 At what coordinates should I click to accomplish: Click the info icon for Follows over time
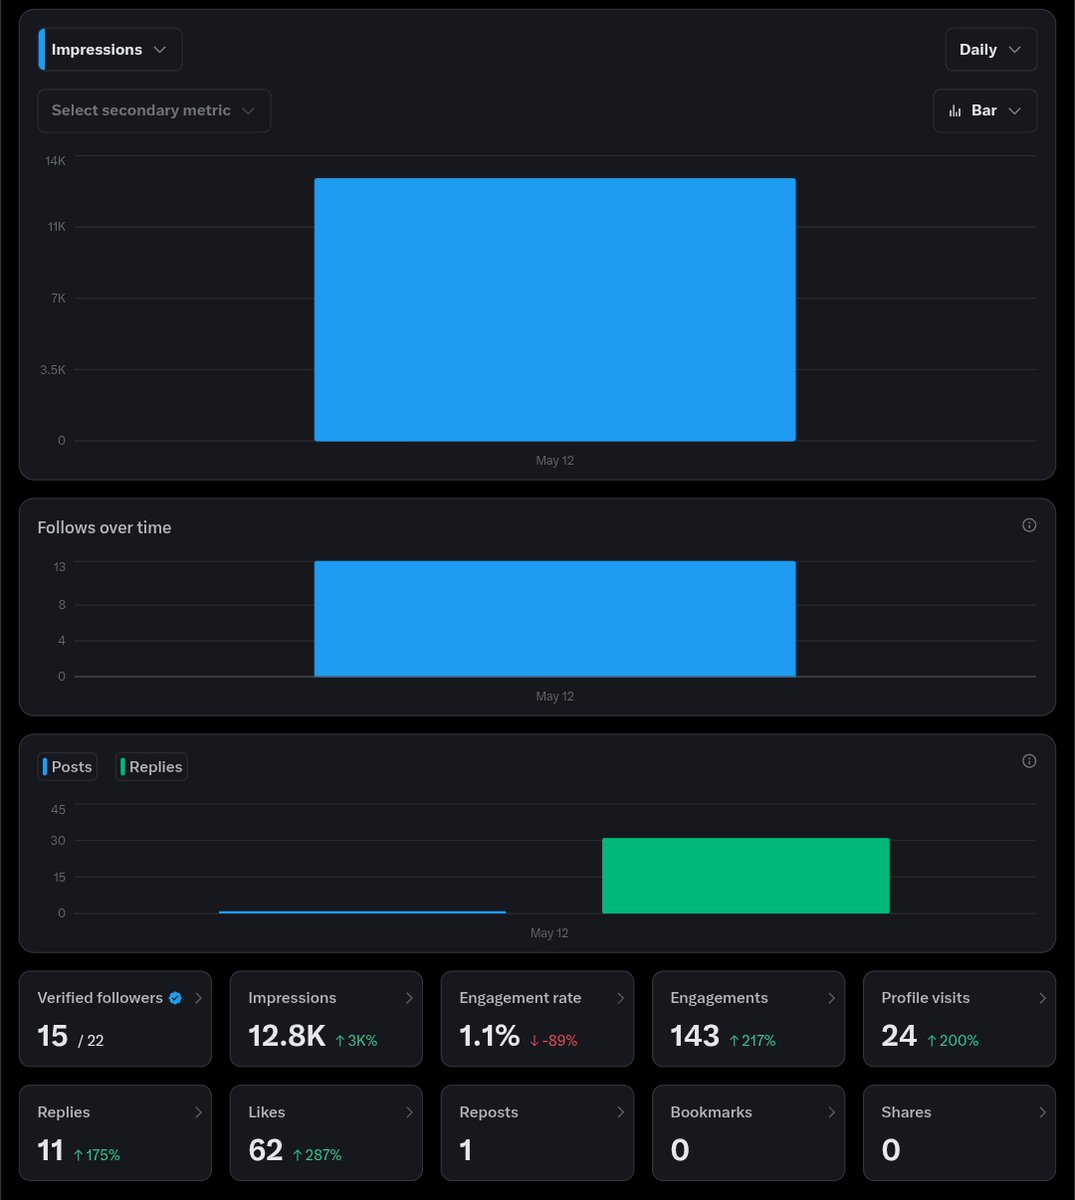pos(1029,525)
